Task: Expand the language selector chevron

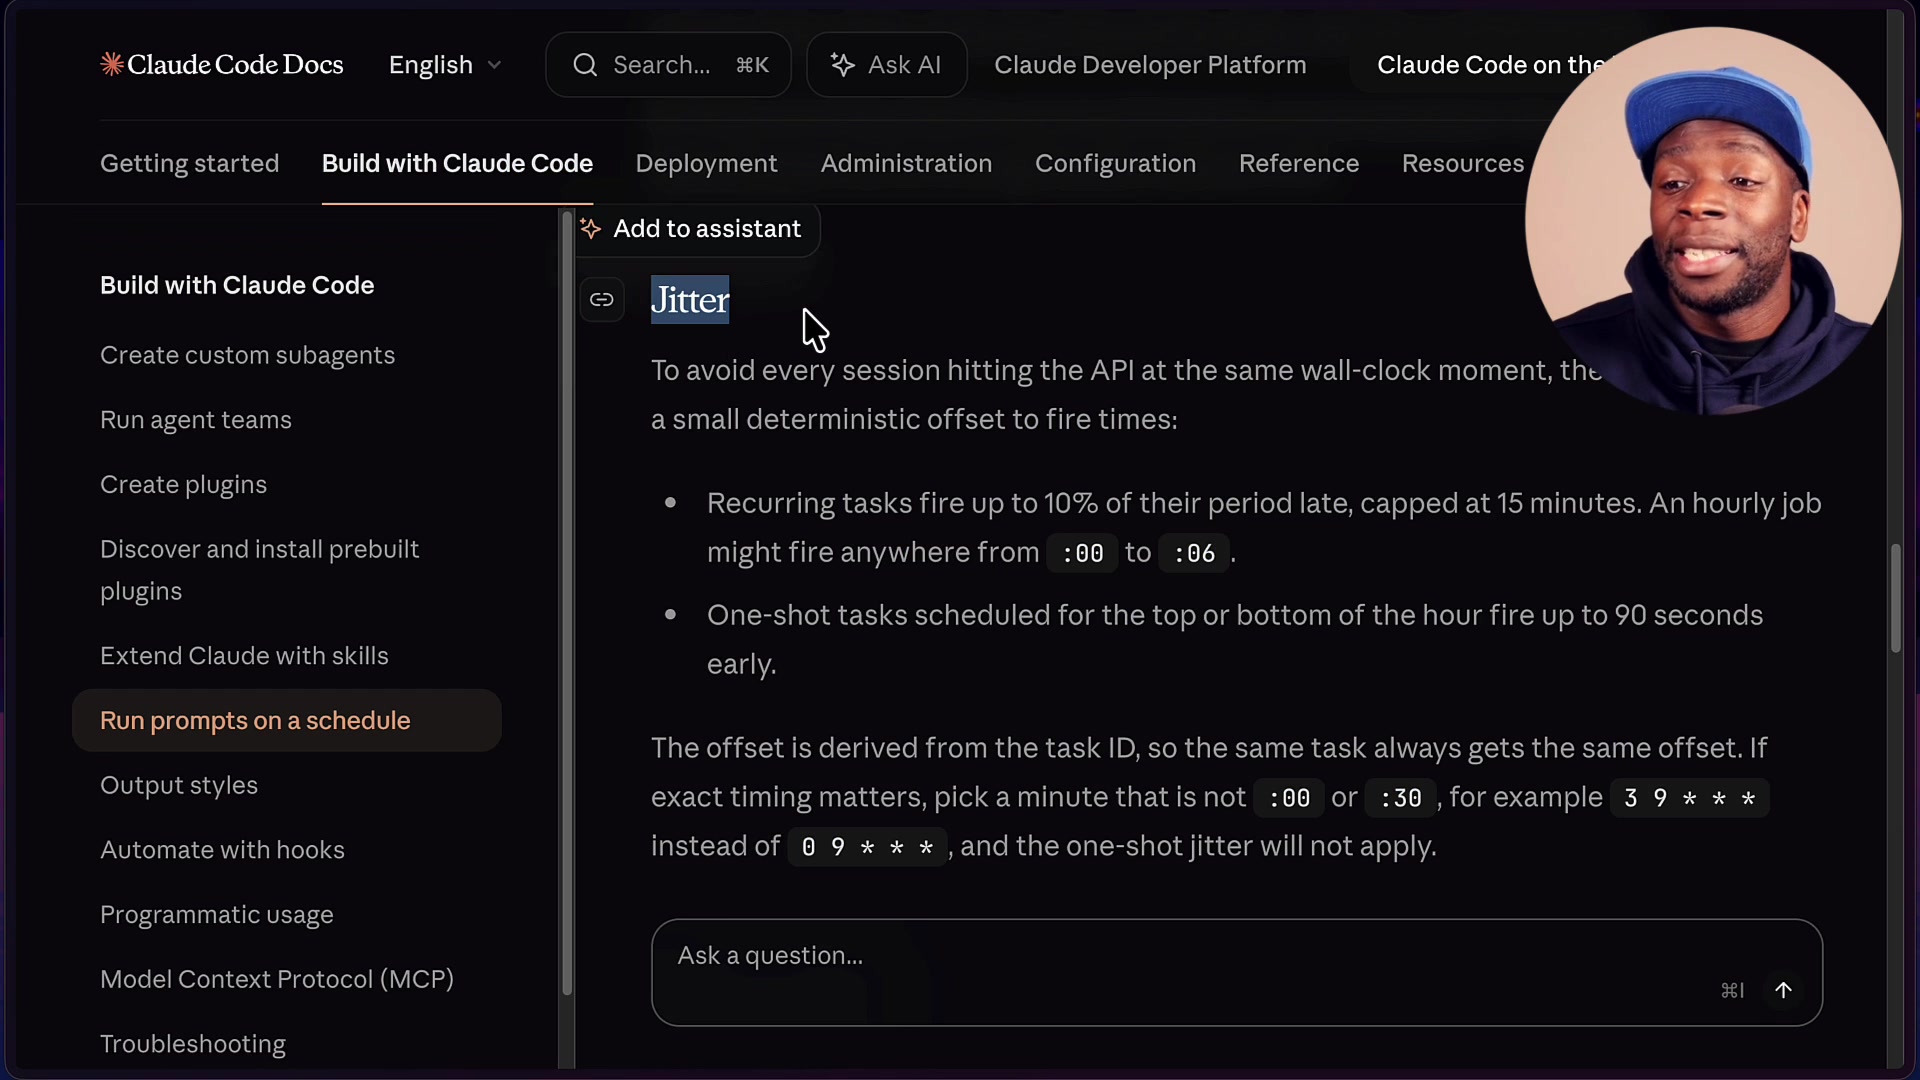Action: point(494,64)
